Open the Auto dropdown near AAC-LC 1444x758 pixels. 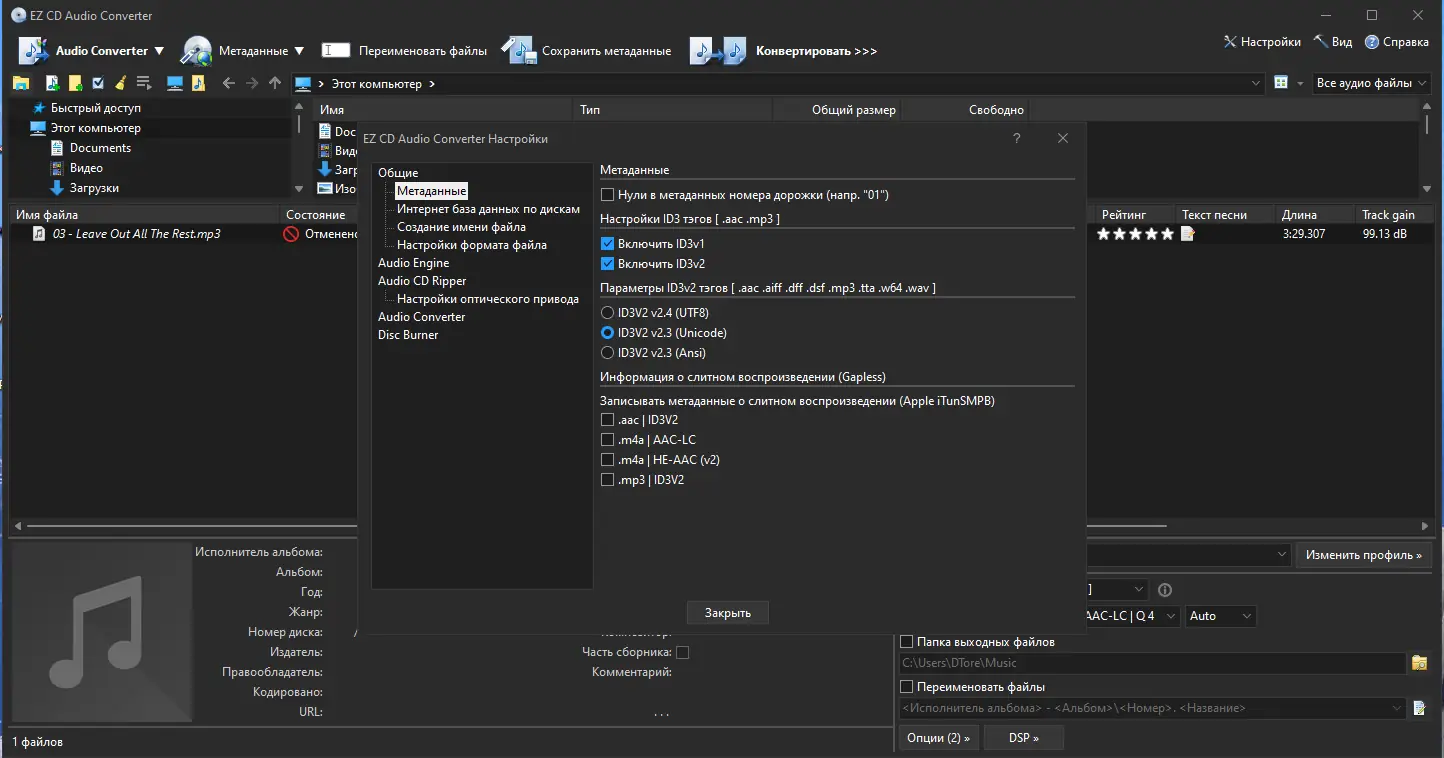pyautogui.click(x=1219, y=616)
